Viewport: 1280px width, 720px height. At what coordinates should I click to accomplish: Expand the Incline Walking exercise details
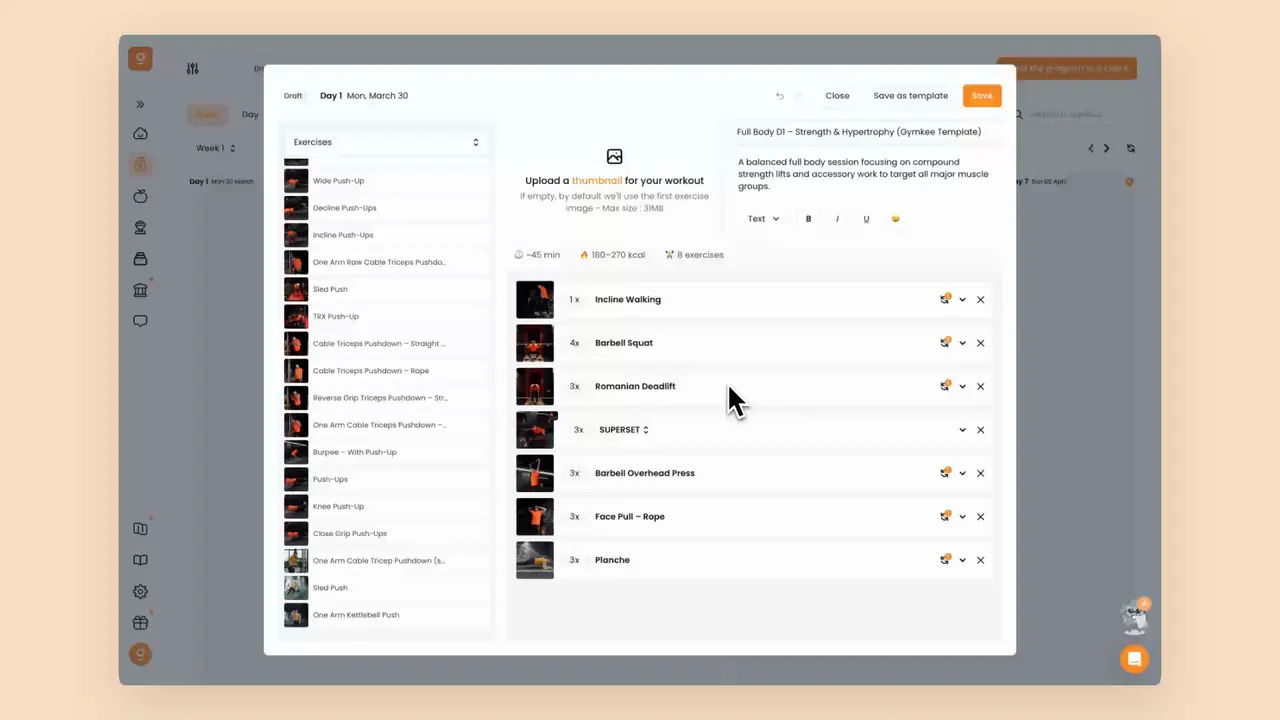962,299
